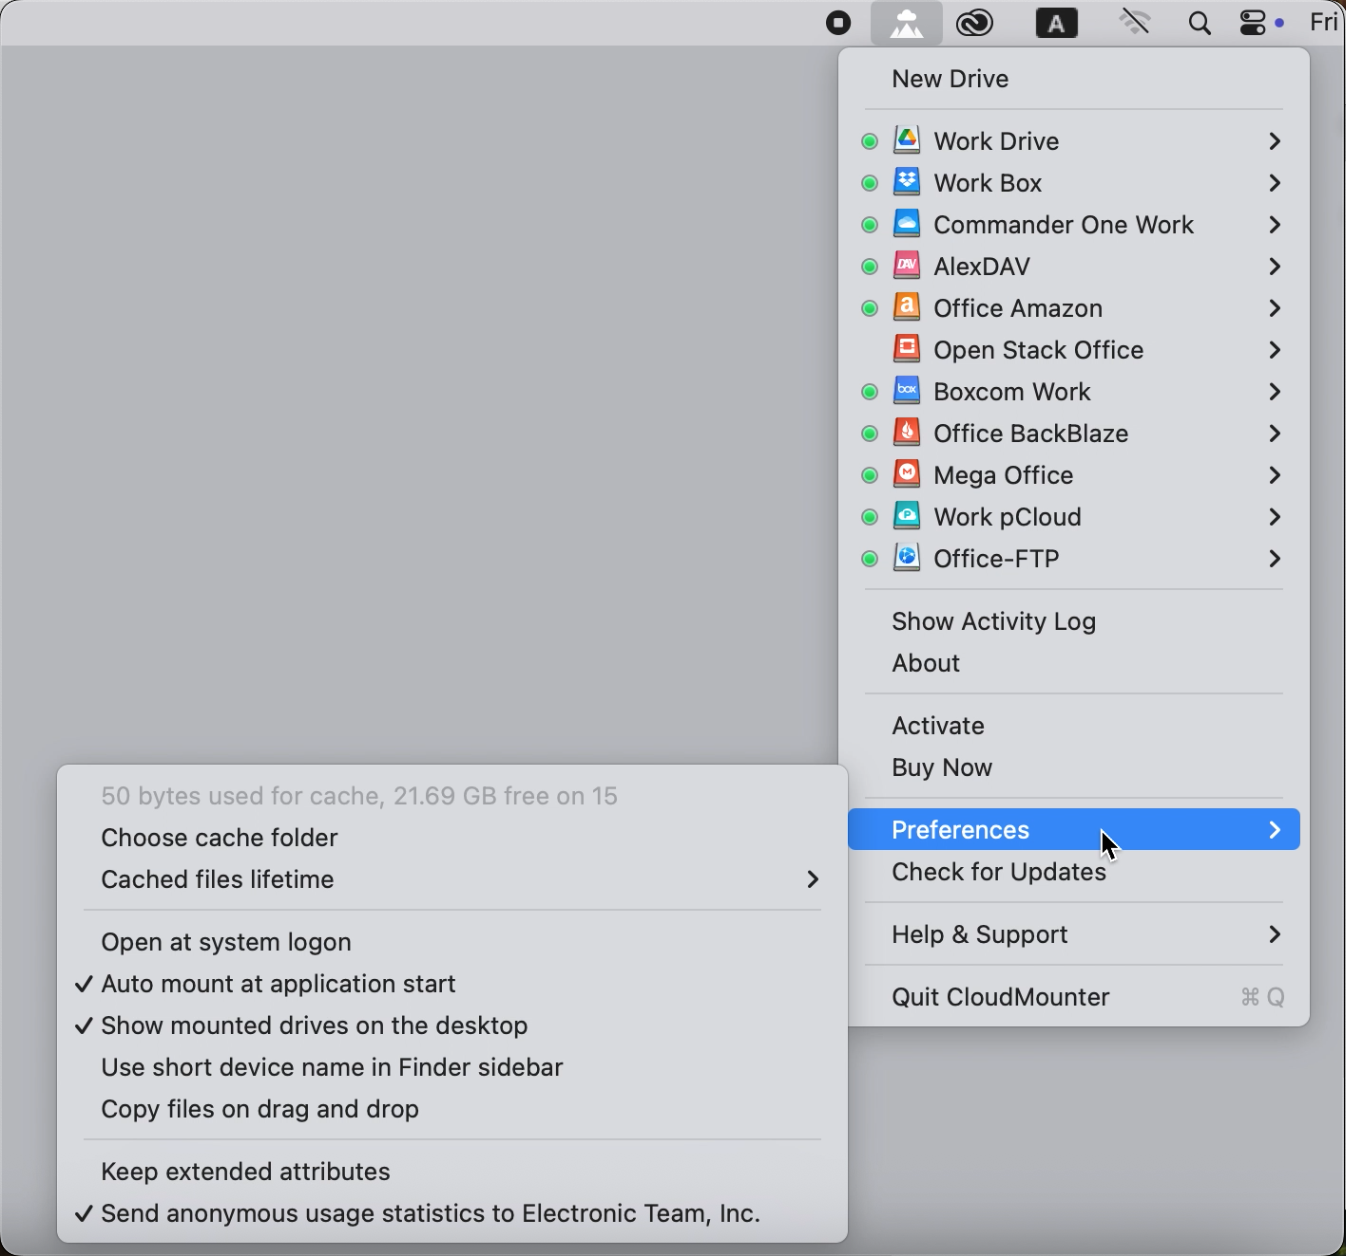Disable Auto mount at application start
This screenshot has width=1346, height=1256.
click(x=453, y=984)
